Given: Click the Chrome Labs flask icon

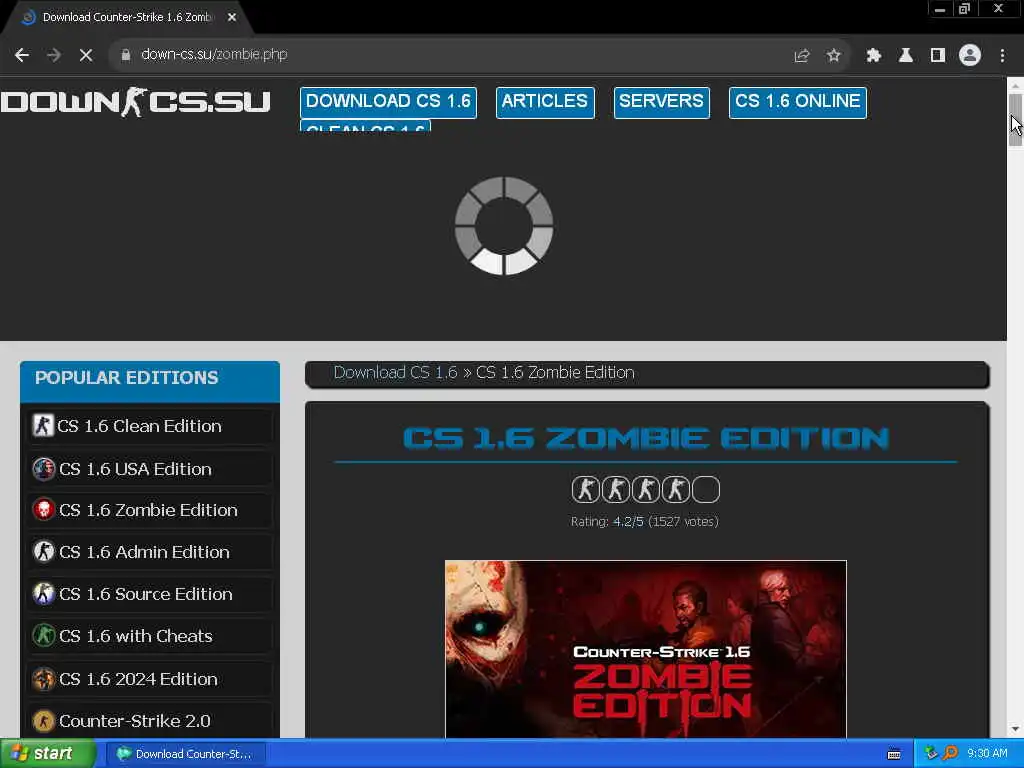Looking at the screenshot, I should [906, 56].
